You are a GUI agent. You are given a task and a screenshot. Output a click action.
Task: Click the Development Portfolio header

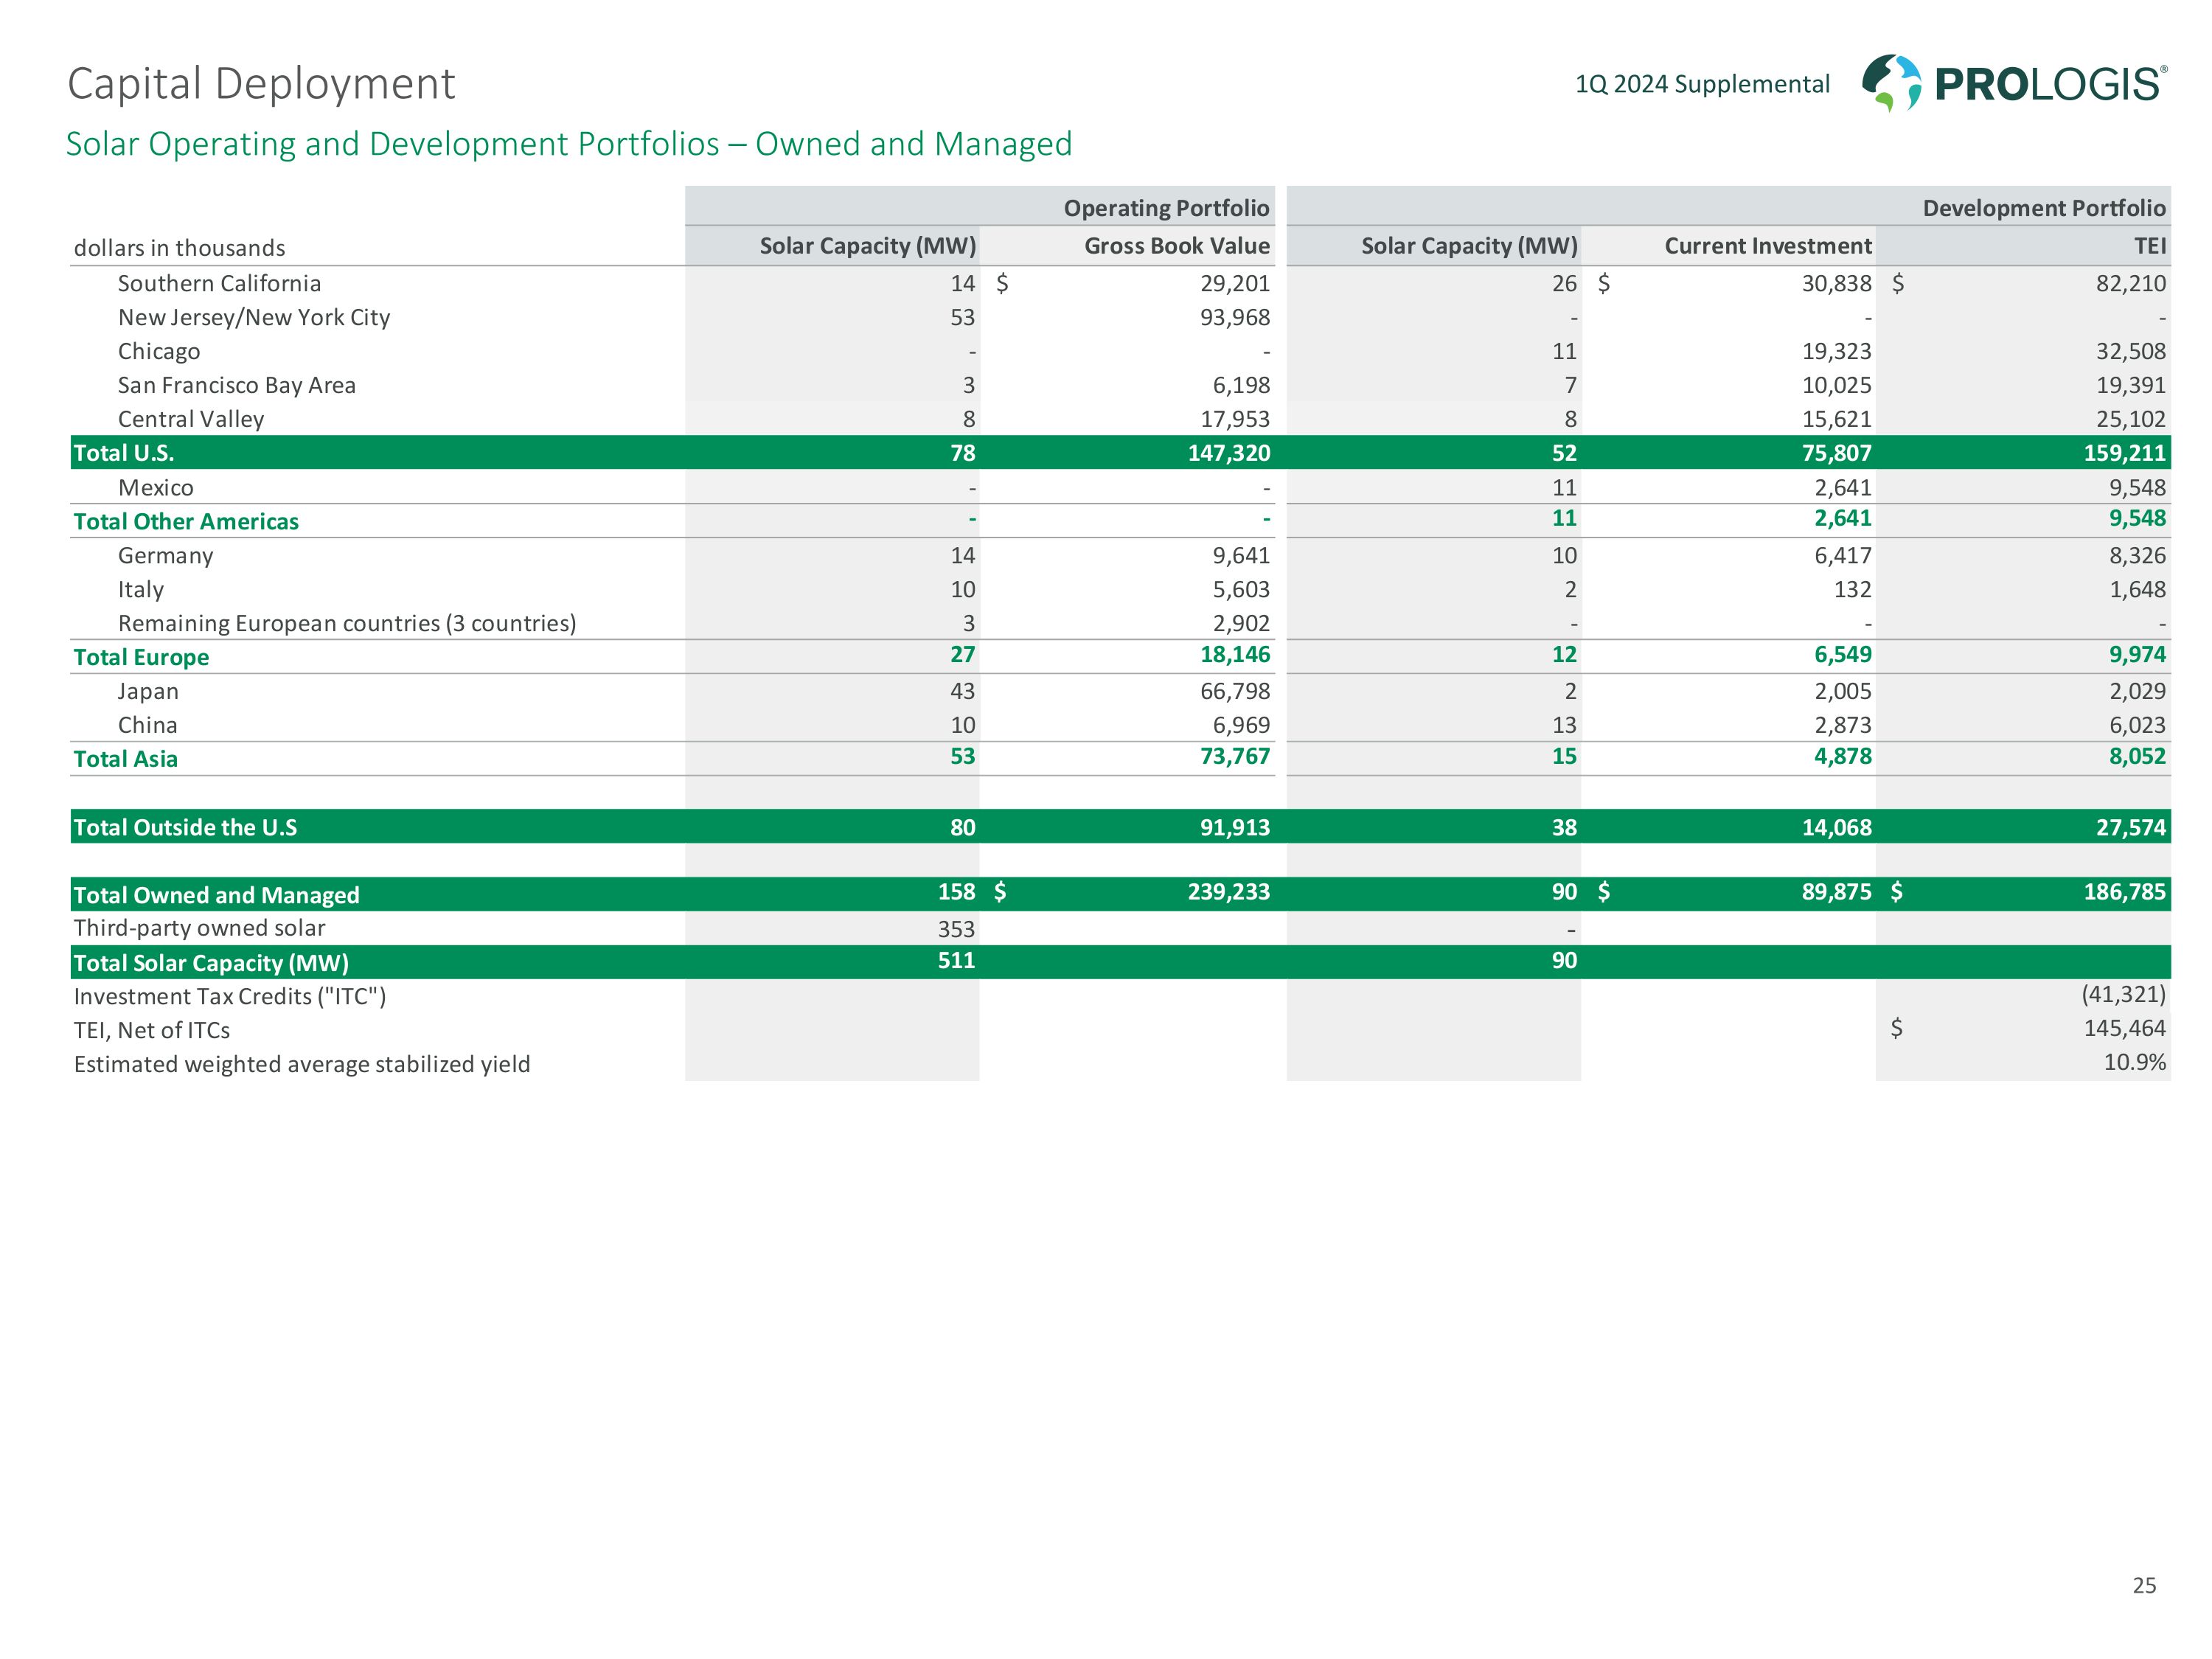(x=2043, y=208)
